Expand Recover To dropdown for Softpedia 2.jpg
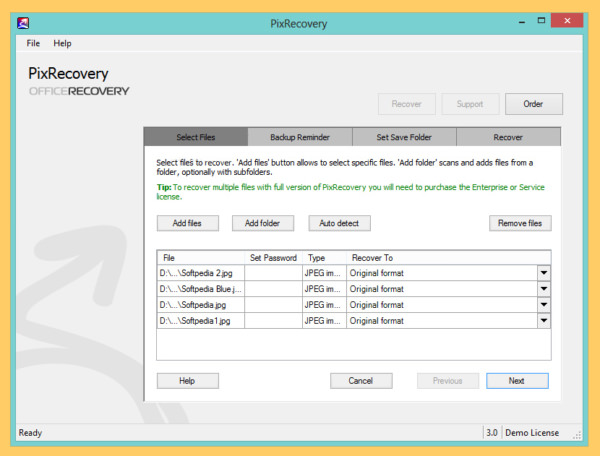Image resolution: width=600 pixels, height=456 pixels. [x=544, y=273]
